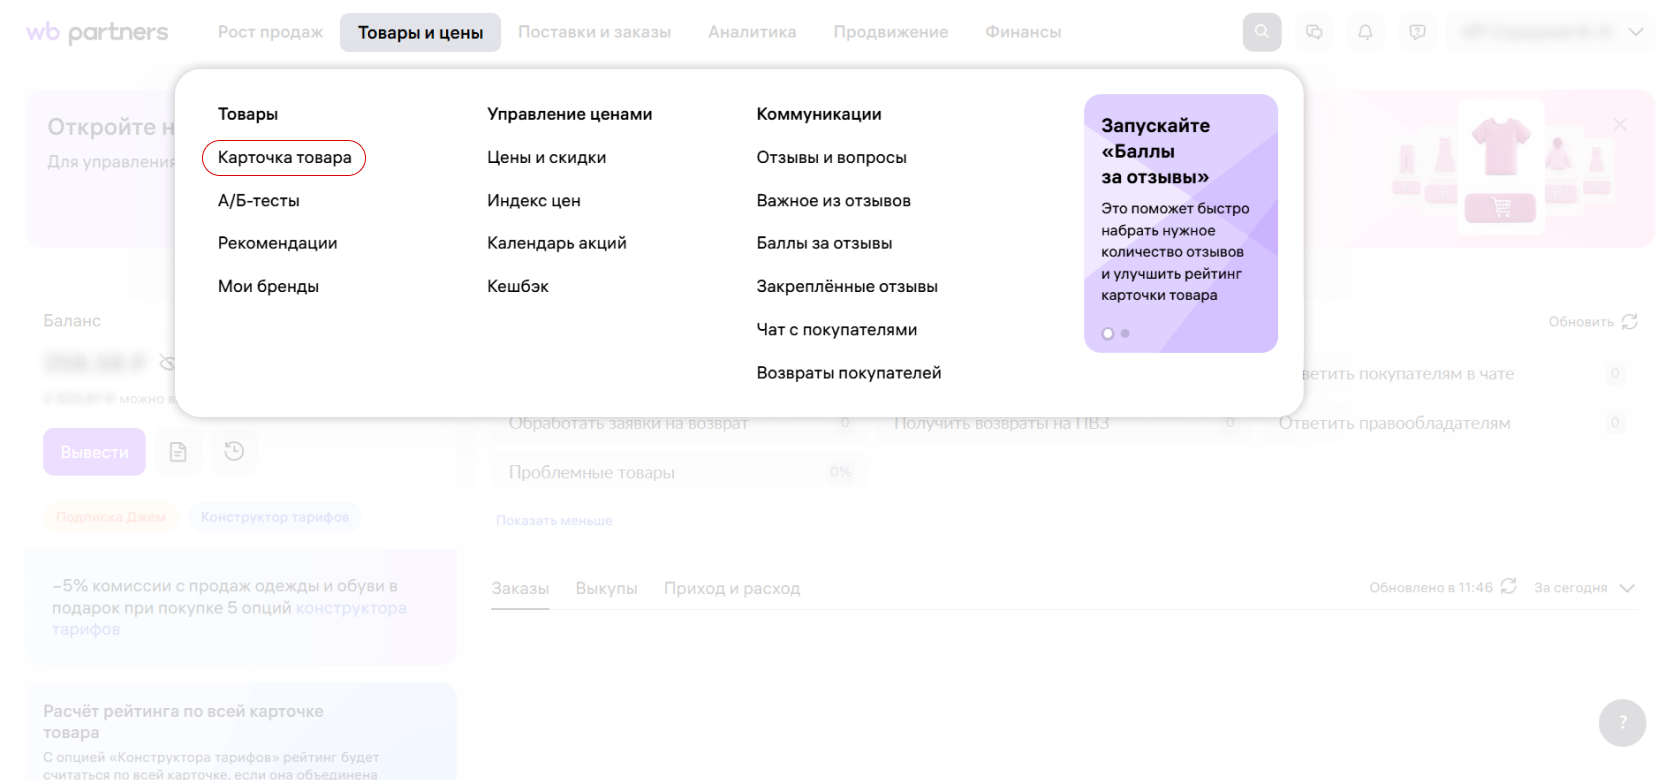This screenshot has width=1680, height=780.
Task: Click the Вывести withdraw button
Action: coord(94,452)
